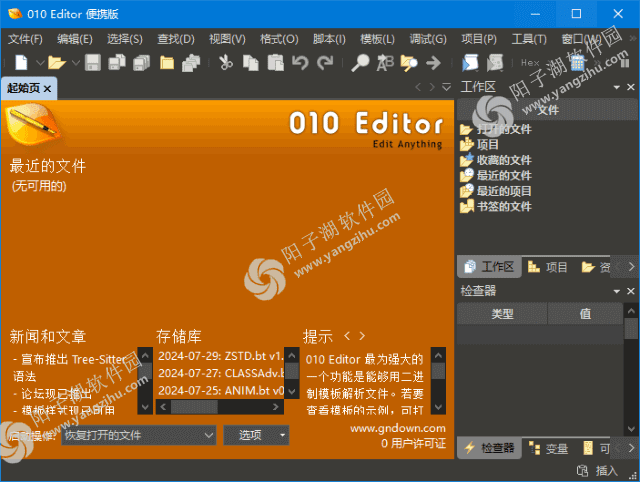Click the Open file folder icon

(57, 63)
